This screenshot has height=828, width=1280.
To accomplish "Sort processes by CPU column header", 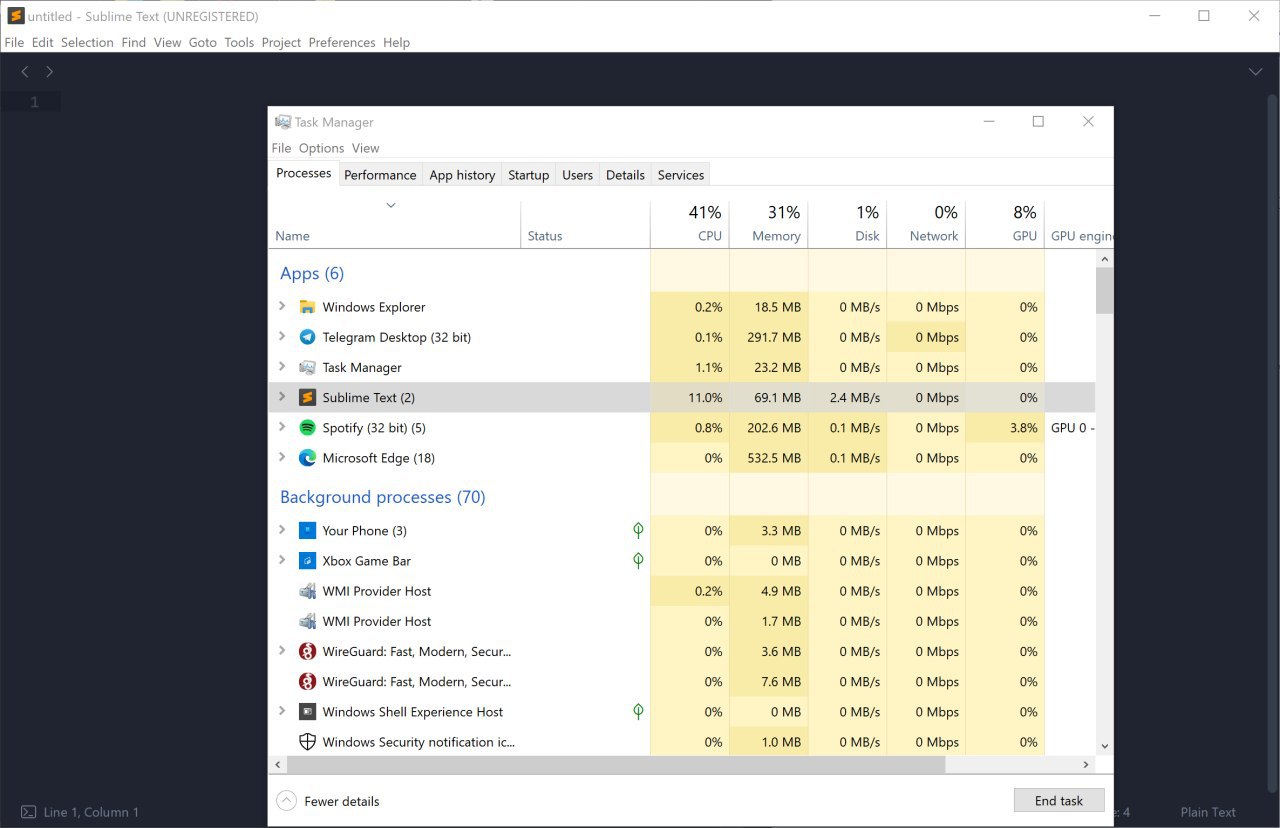I will point(690,224).
